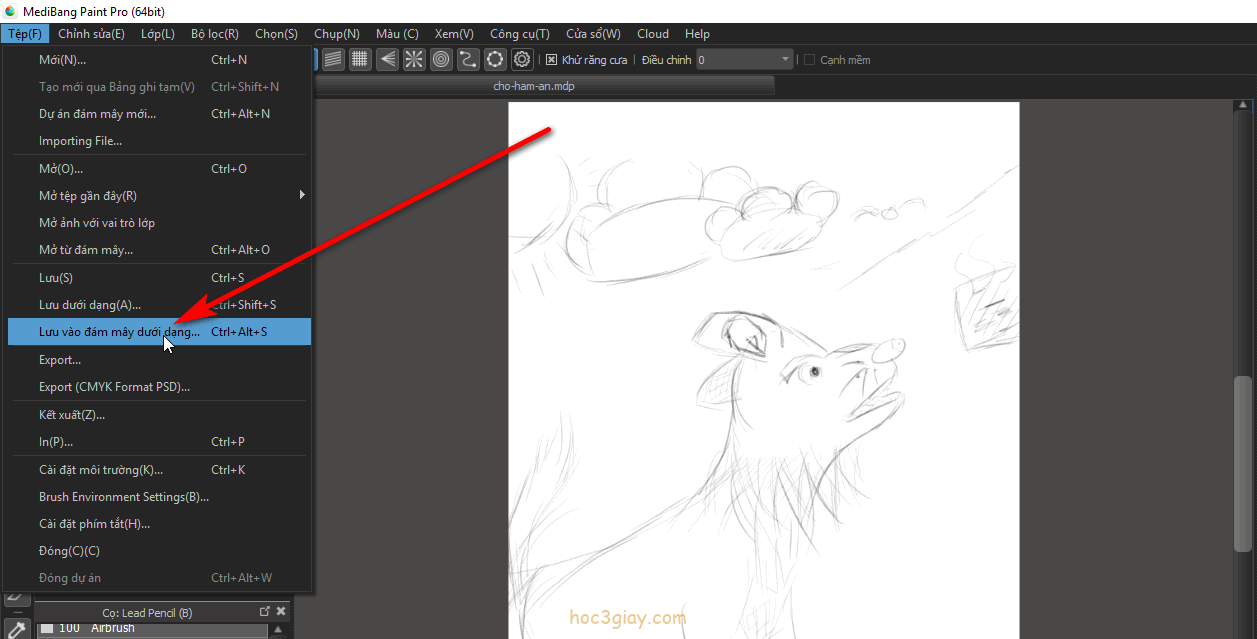The image size is (1257, 639).
Task: Select the curve snap icon
Action: [468, 60]
